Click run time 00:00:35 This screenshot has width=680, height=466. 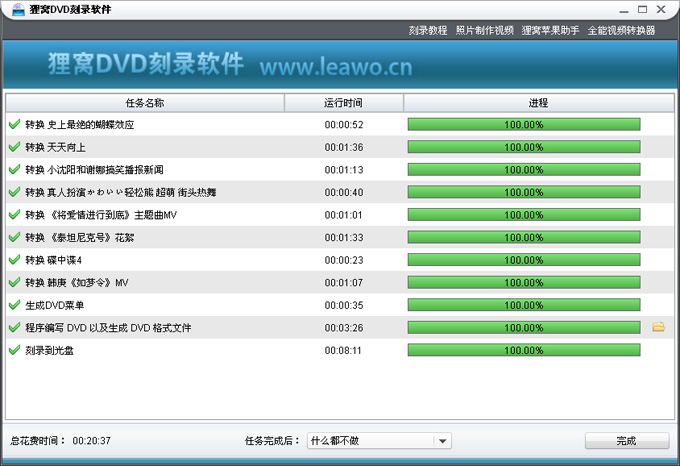[x=344, y=305]
